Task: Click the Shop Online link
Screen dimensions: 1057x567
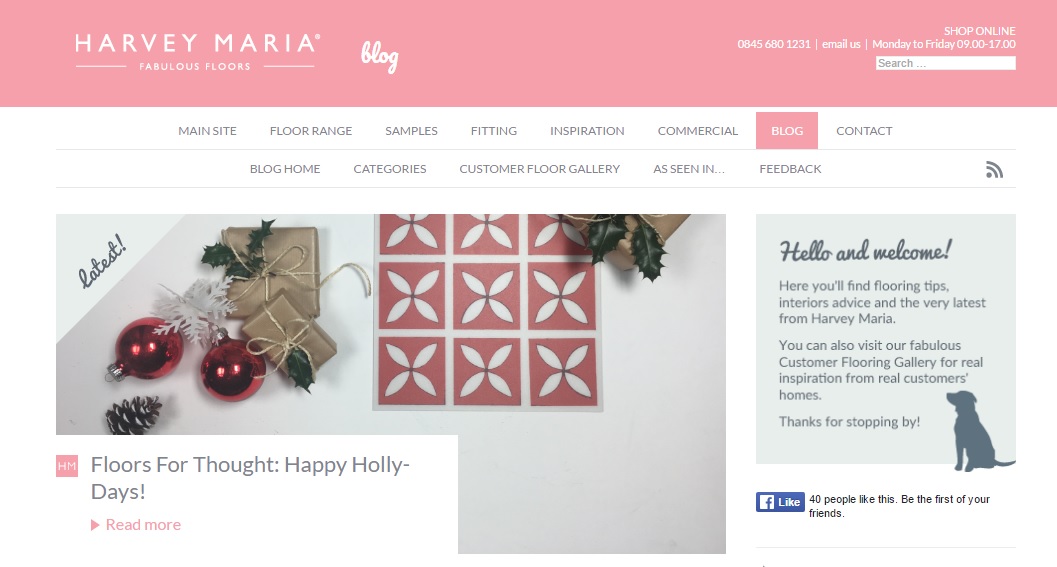Action: (979, 31)
